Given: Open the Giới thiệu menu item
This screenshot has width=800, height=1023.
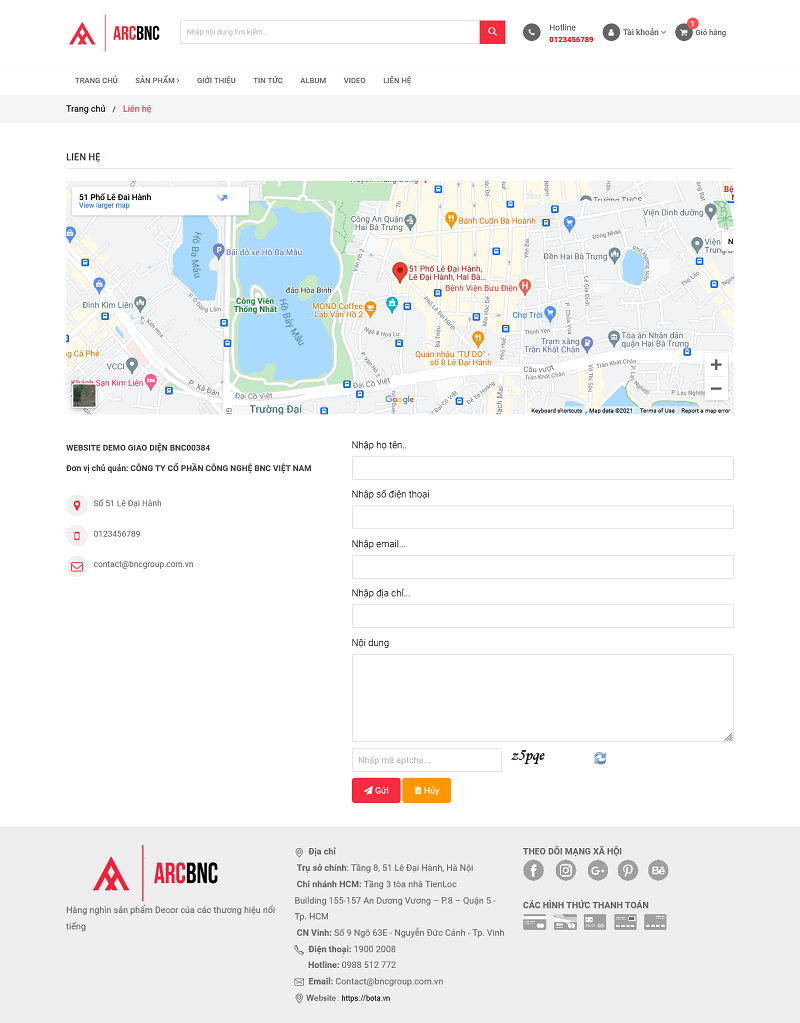Looking at the screenshot, I should click(216, 80).
